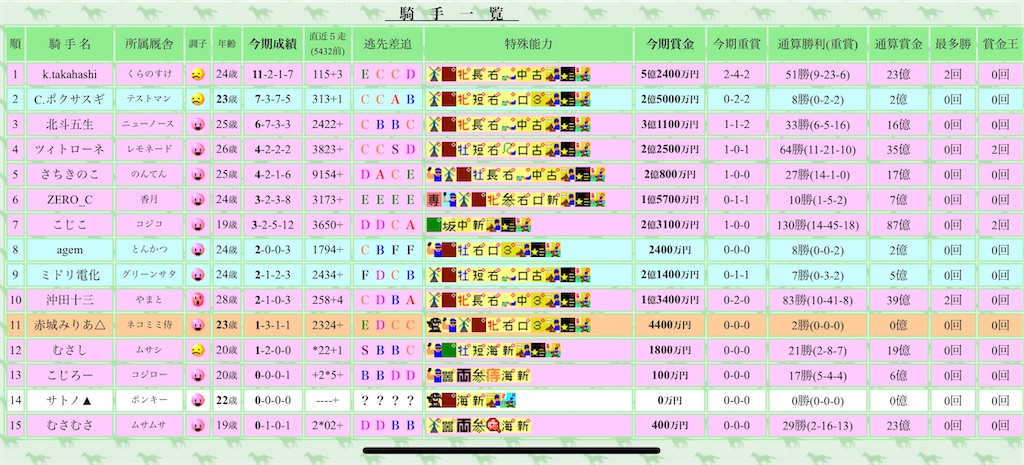Screen dimensions: 1024x465
Task: Click the windmill ability icon in k.takahashi's row
Action: pos(434,74)
